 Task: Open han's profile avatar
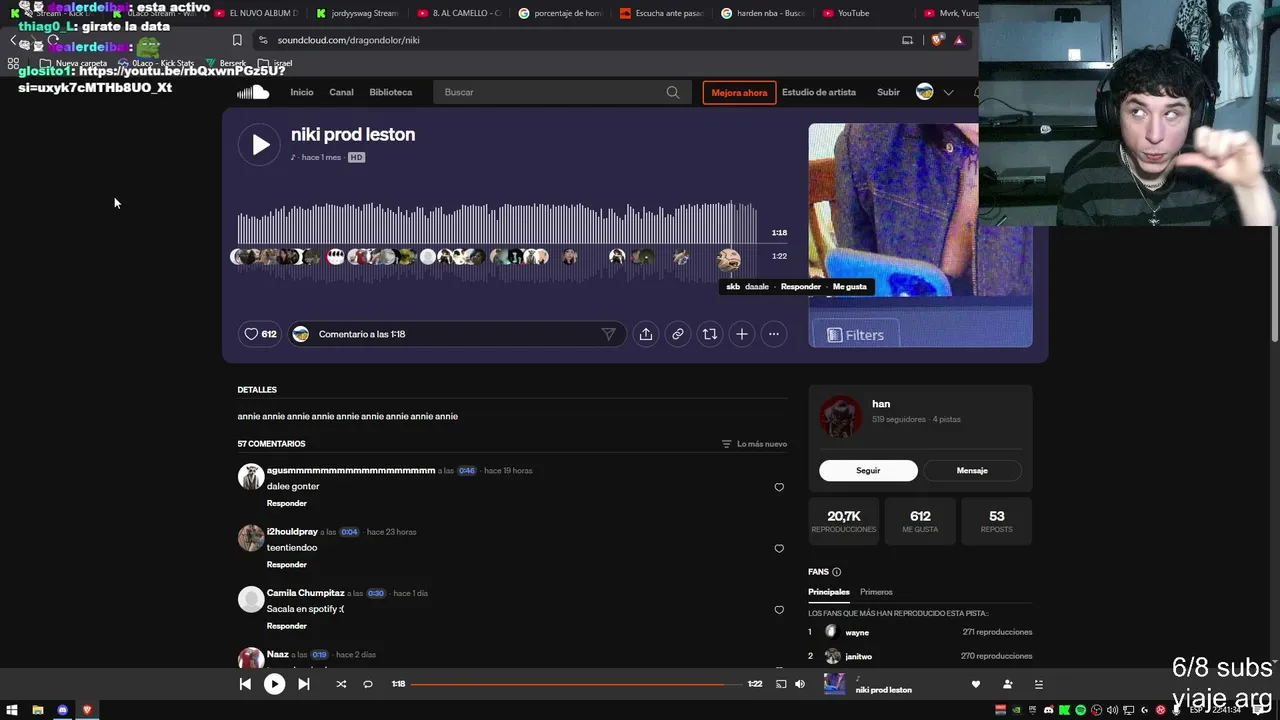point(840,416)
